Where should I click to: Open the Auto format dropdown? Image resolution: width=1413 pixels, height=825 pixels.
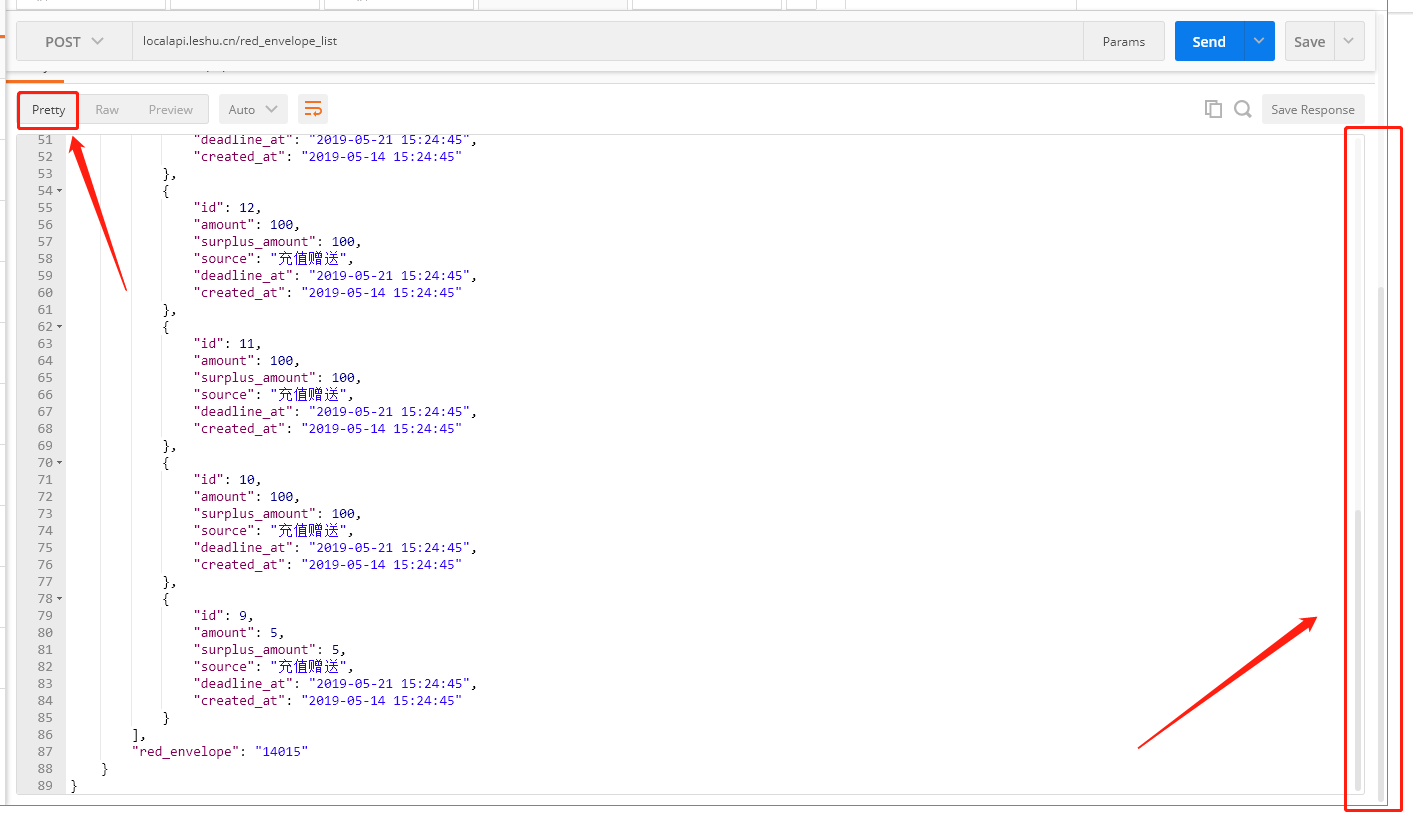click(x=253, y=108)
